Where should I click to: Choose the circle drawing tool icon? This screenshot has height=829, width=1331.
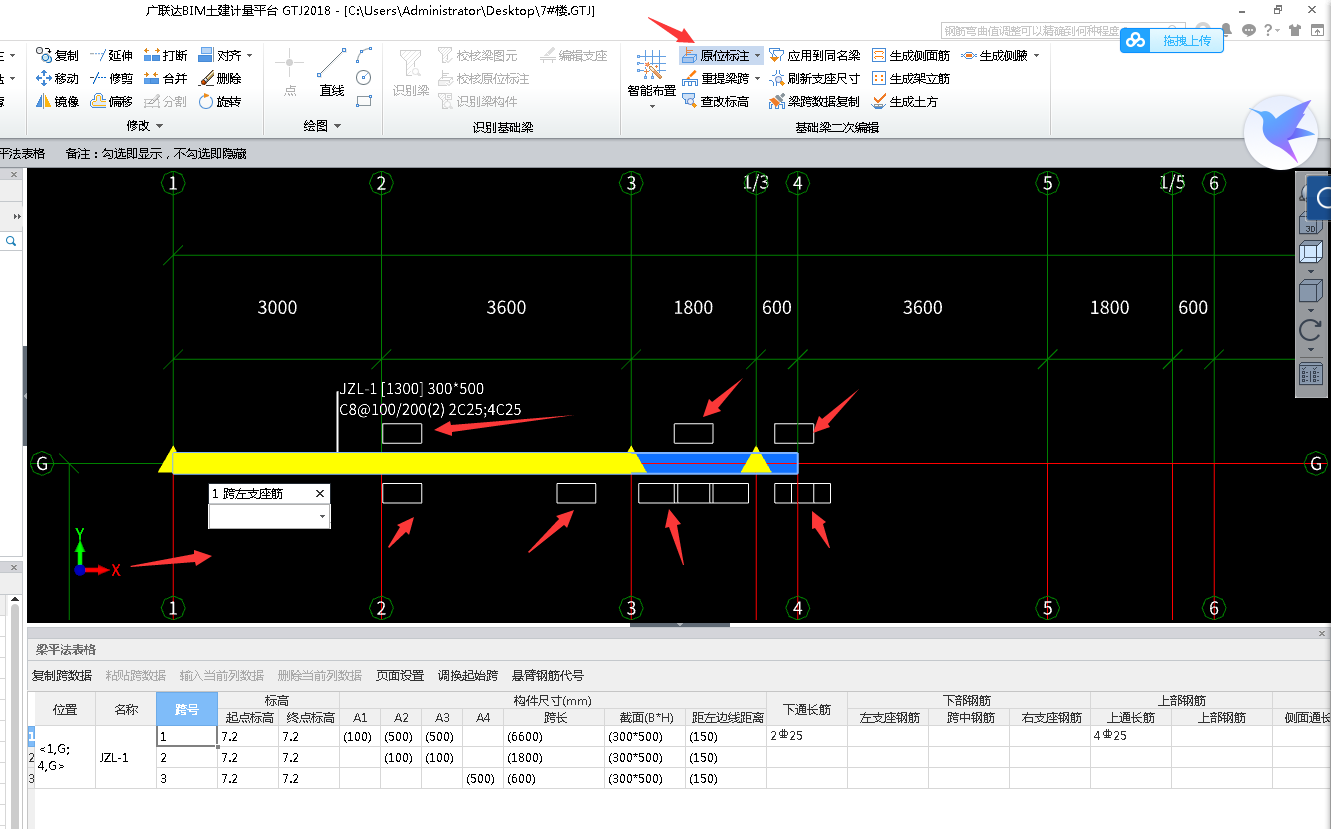click(x=364, y=77)
